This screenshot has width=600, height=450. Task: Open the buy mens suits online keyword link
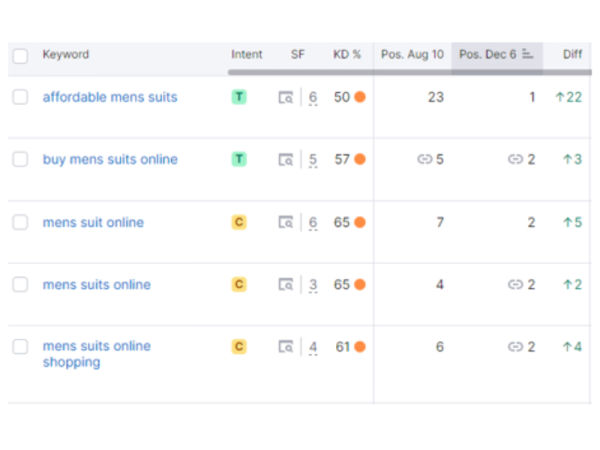pyautogui.click(x=110, y=160)
